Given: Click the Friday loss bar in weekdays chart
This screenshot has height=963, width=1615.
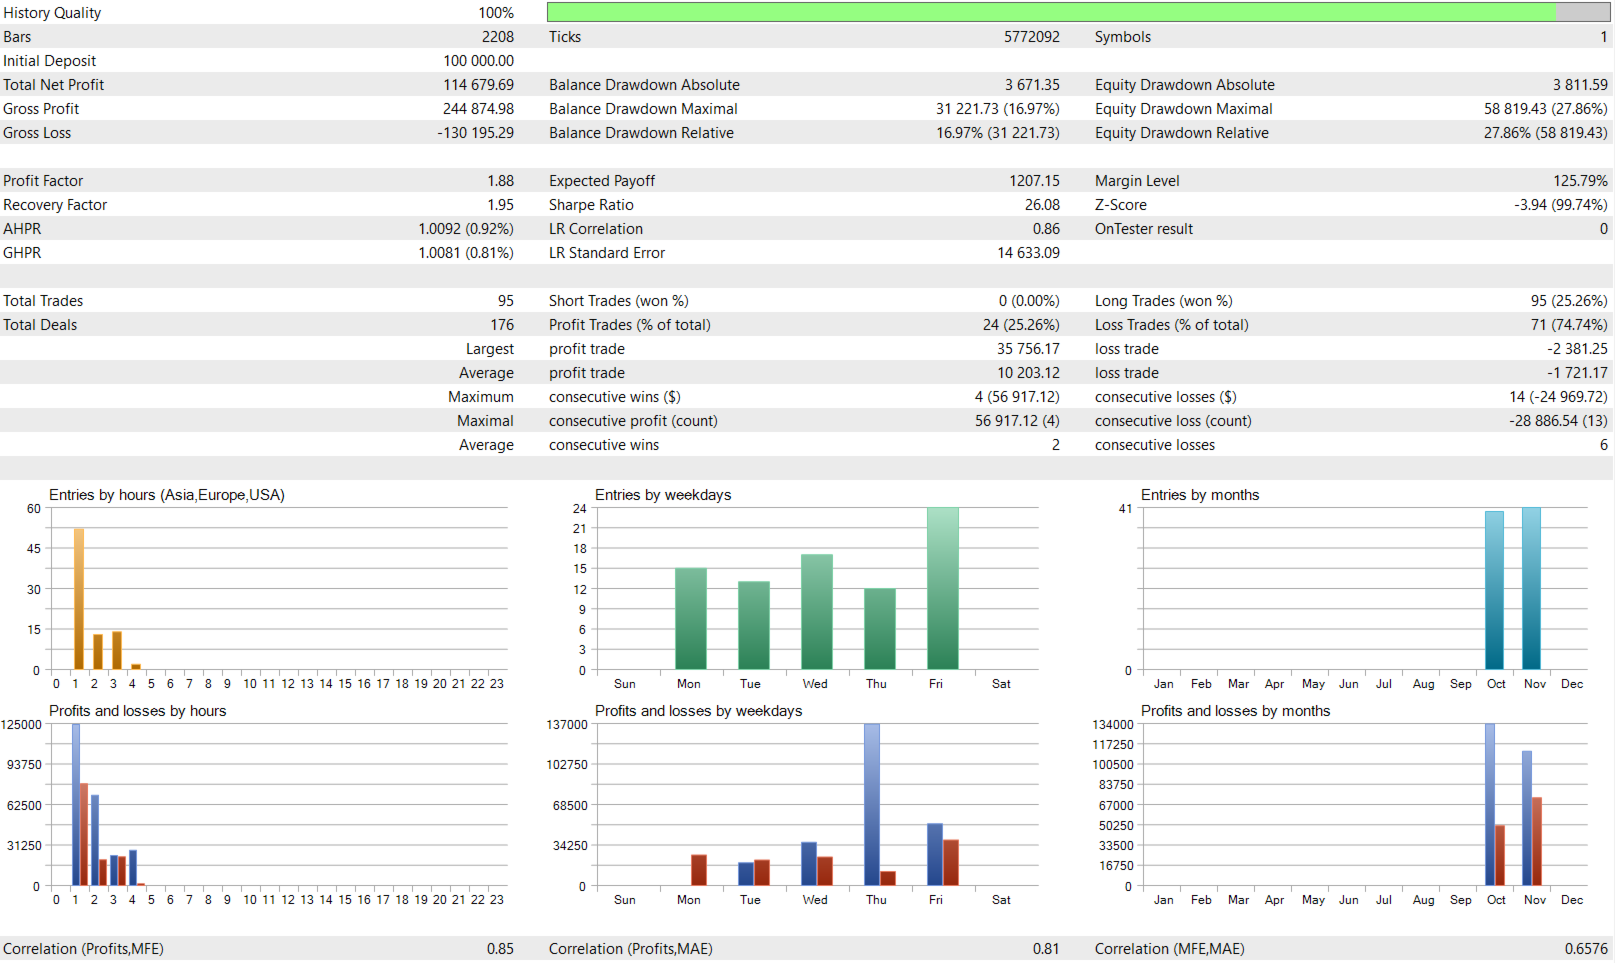Looking at the screenshot, I should [951, 863].
